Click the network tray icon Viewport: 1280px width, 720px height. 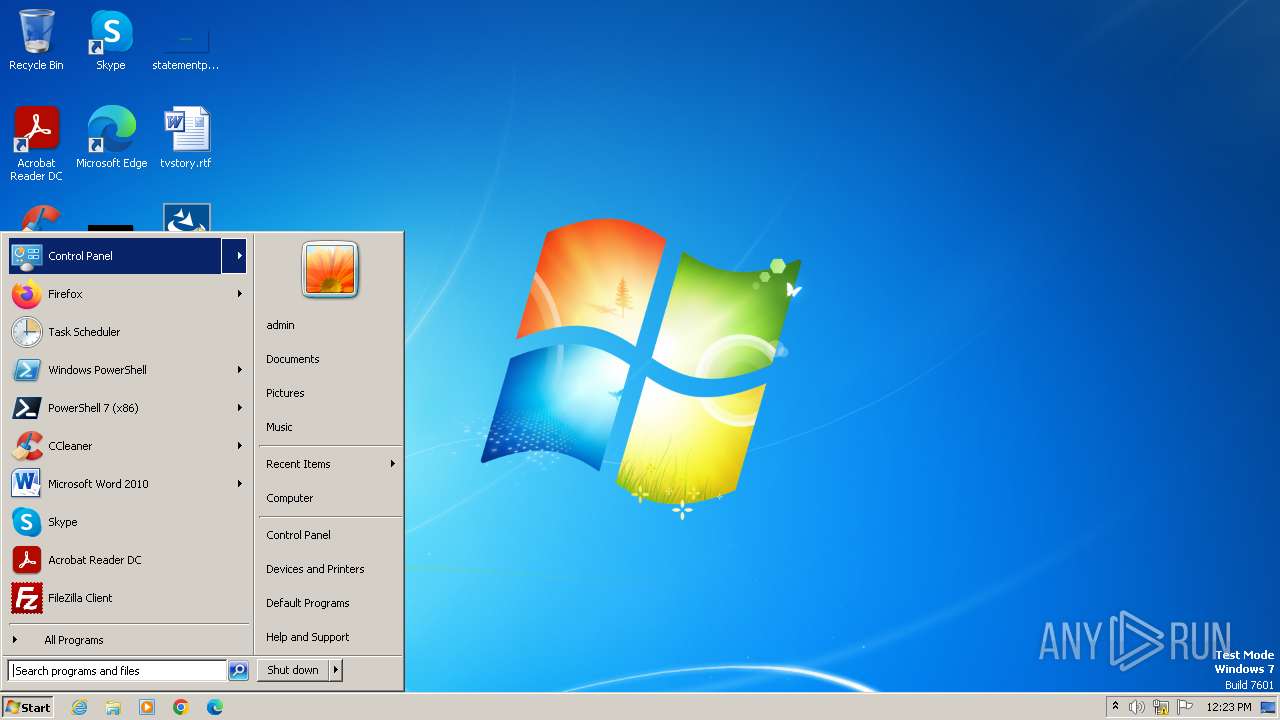tap(1161, 707)
